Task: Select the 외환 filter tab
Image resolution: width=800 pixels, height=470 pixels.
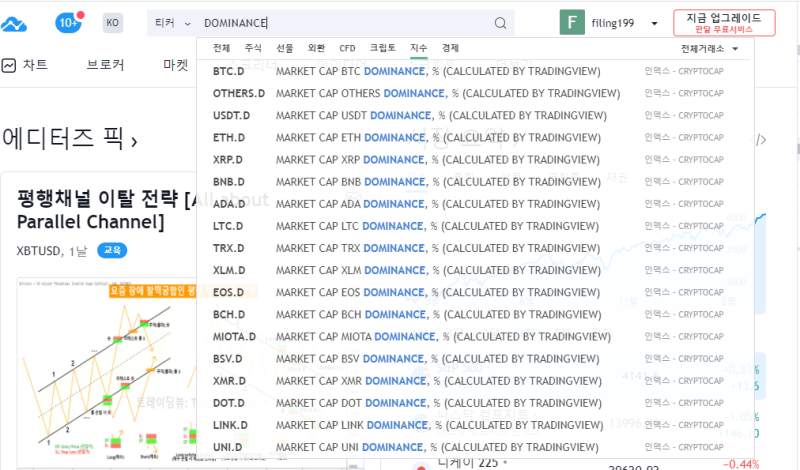Action: [x=316, y=48]
